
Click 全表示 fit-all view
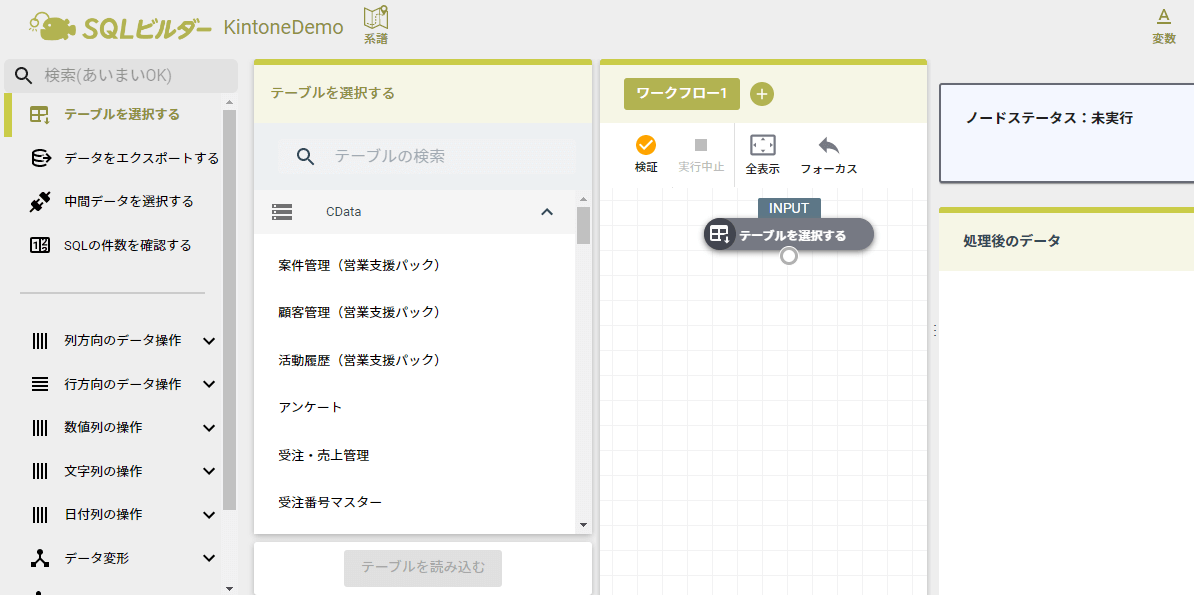[x=762, y=155]
